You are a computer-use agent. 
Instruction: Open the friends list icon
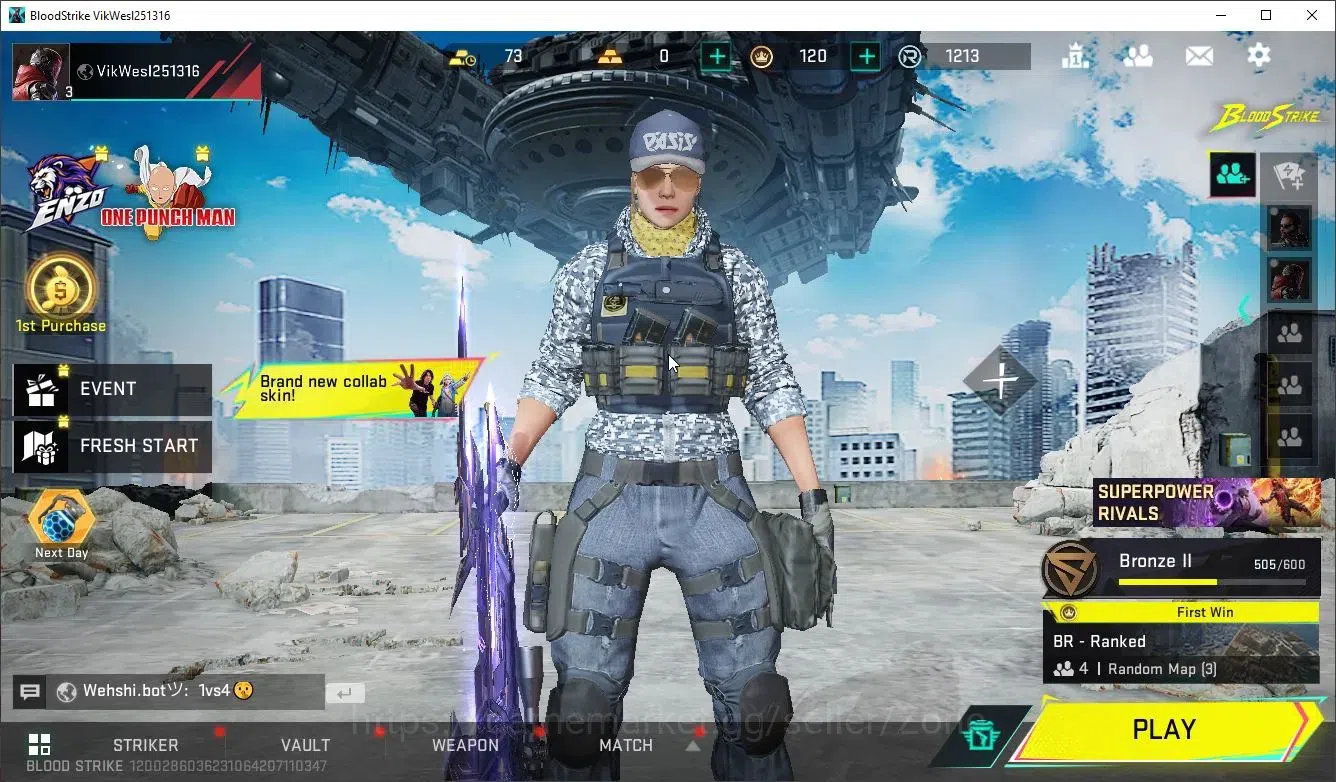1138,56
